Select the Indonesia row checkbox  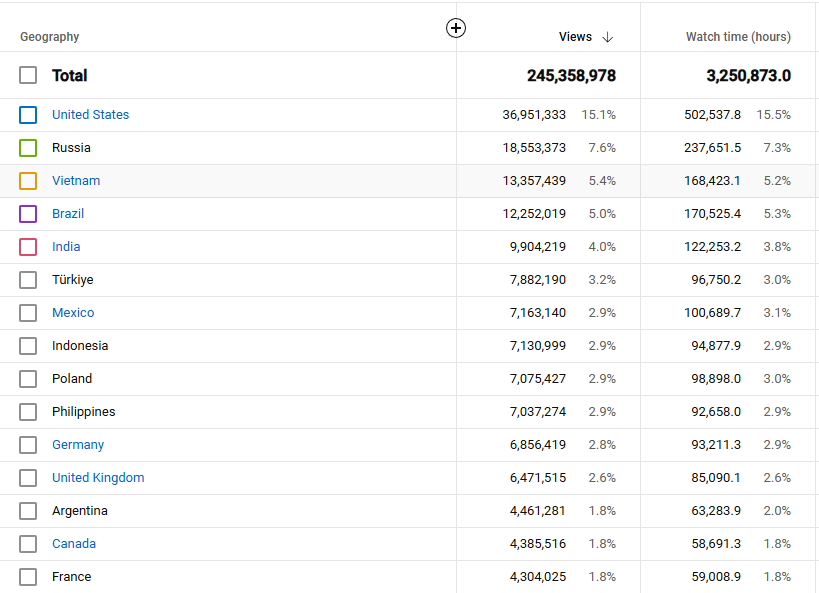[28, 346]
